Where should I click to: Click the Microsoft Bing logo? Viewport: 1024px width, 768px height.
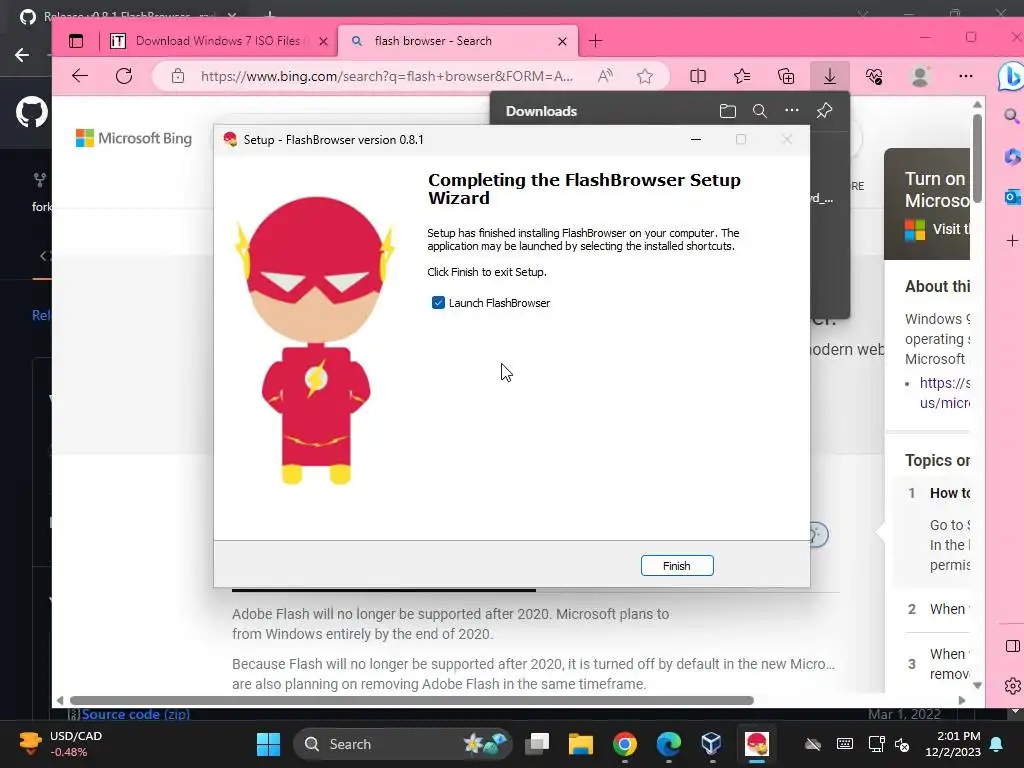coord(134,138)
